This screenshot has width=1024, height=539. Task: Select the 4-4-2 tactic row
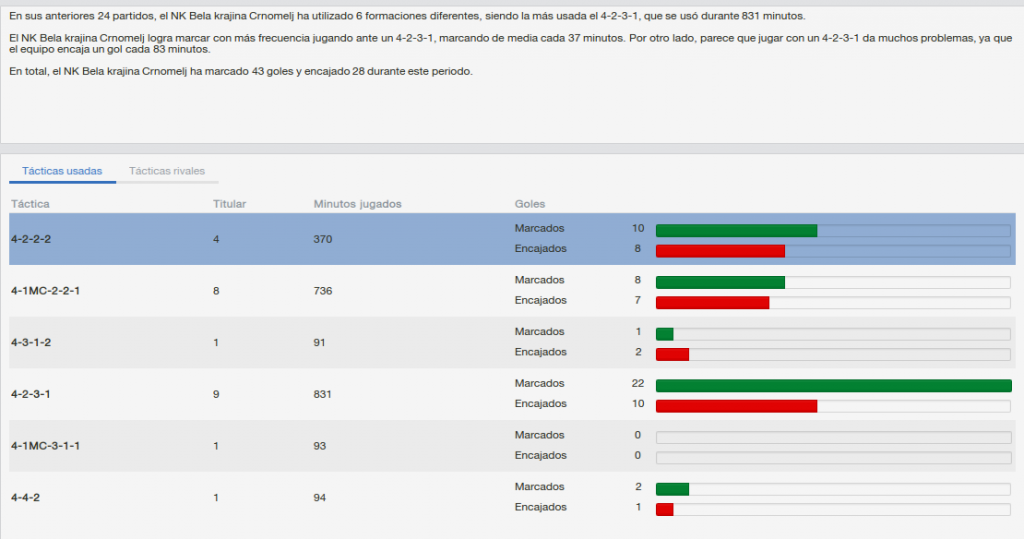coord(512,497)
